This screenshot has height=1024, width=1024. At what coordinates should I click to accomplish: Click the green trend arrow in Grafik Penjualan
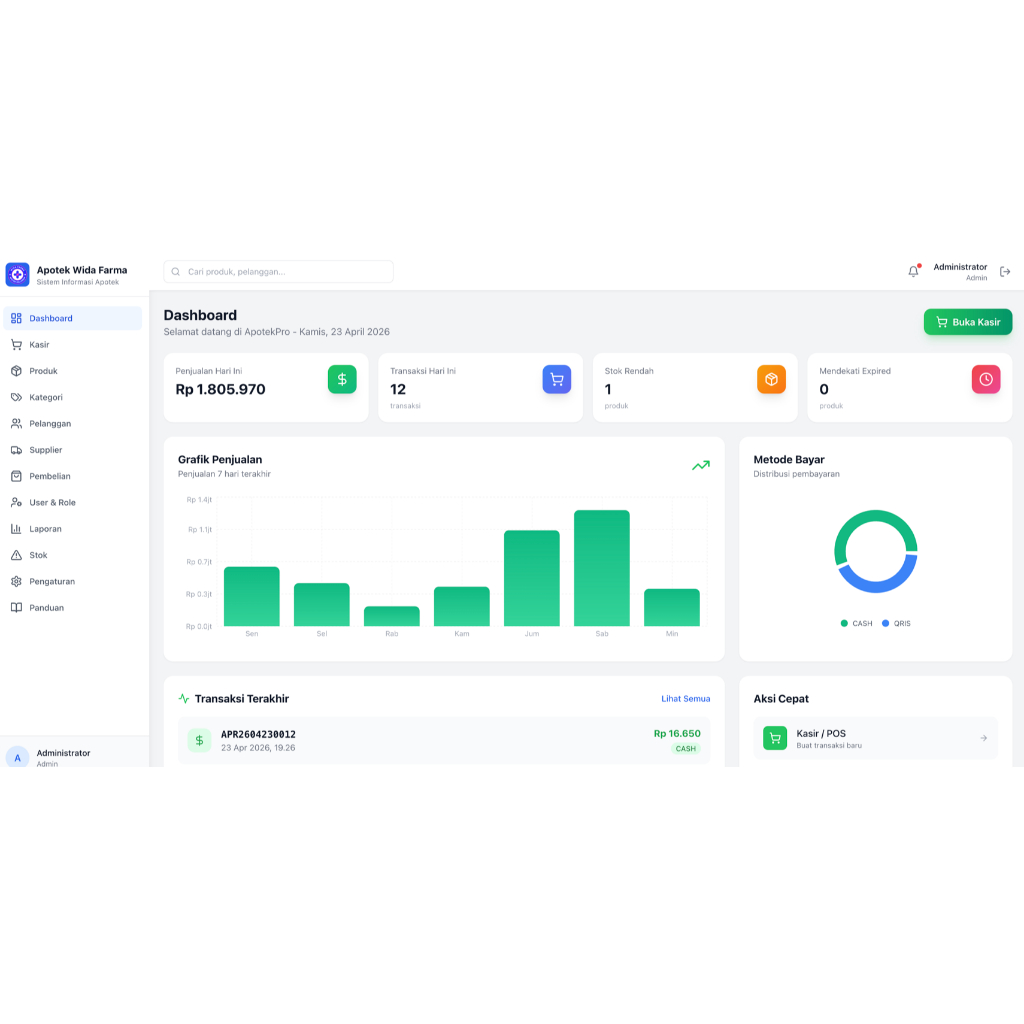tap(701, 466)
